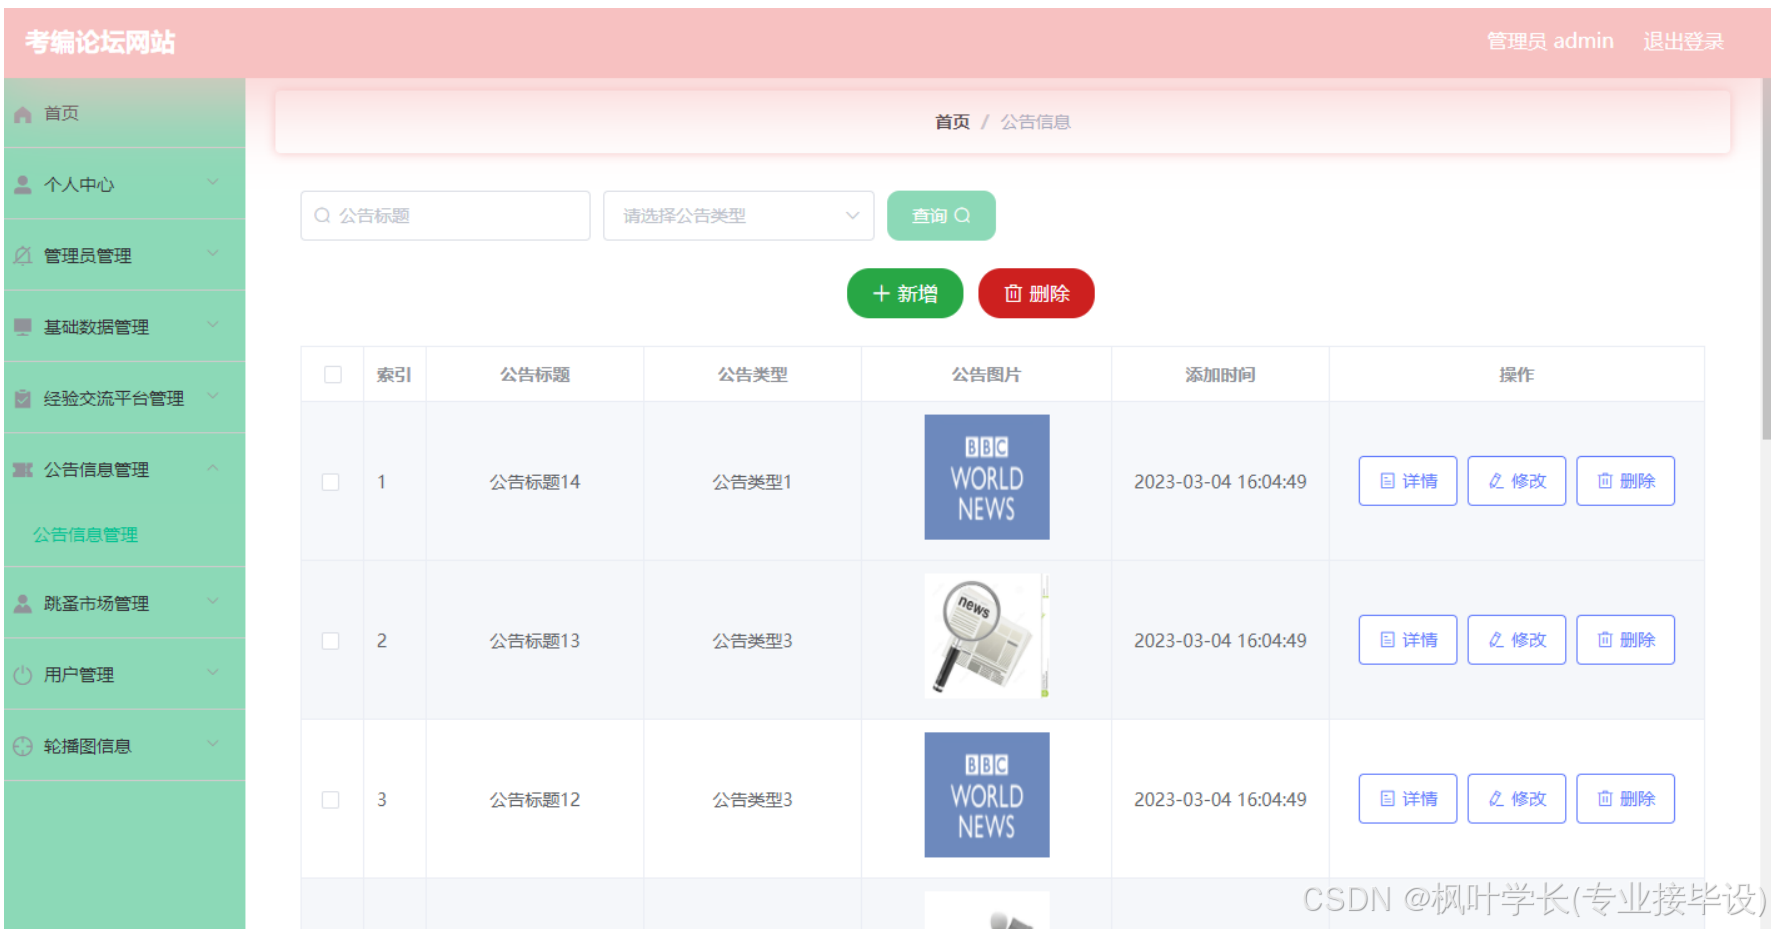Expand the 个人中心 menu chevron

click(213, 182)
